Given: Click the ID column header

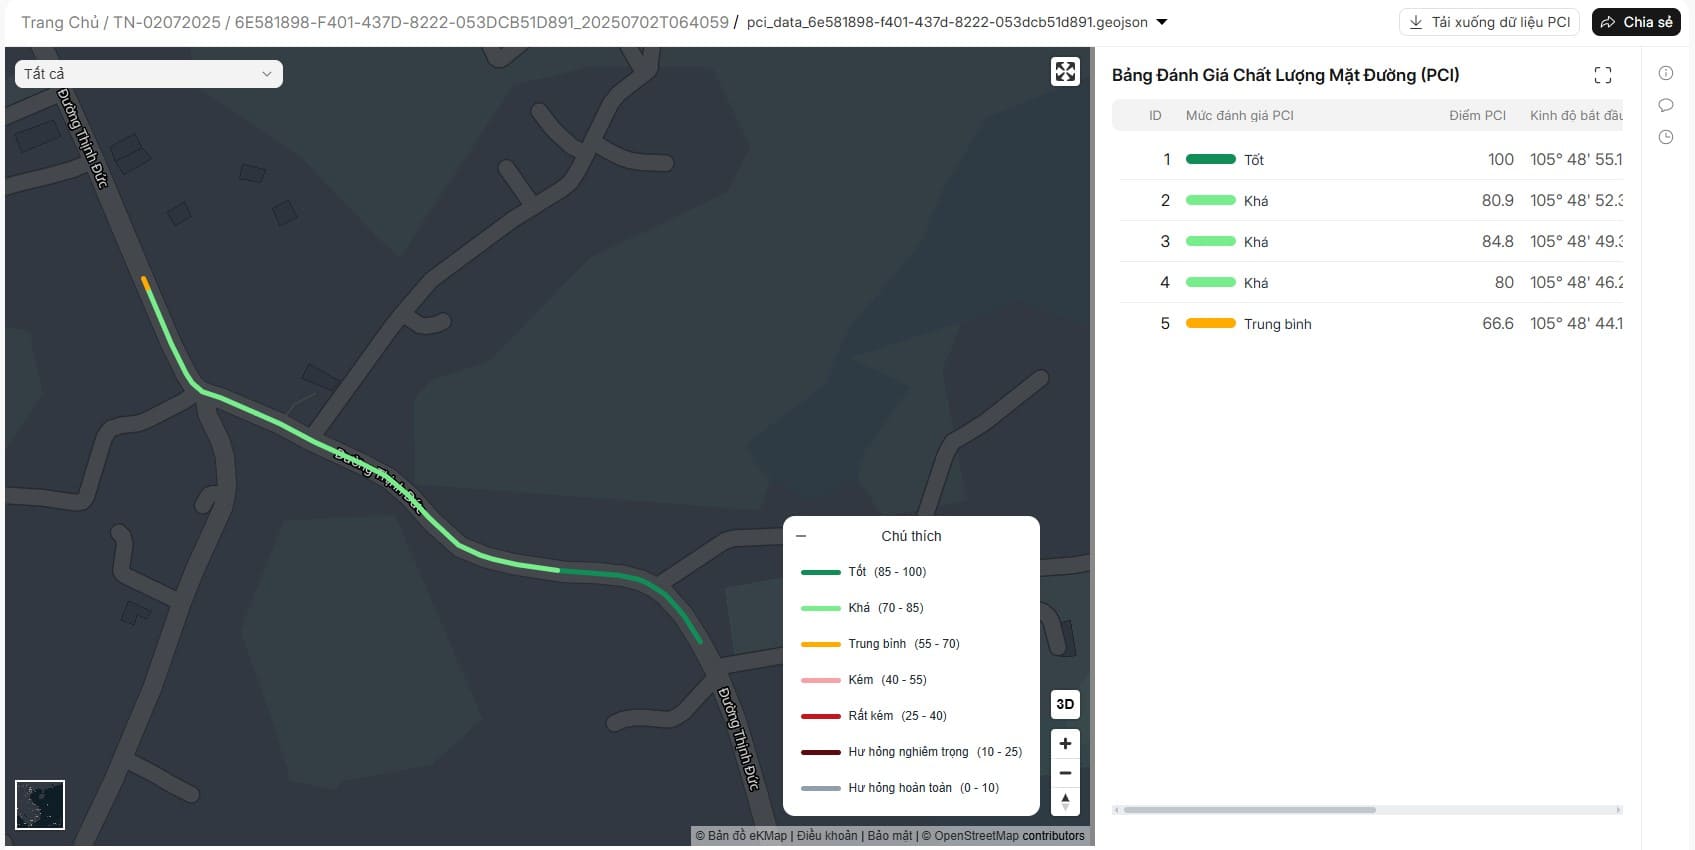Looking at the screenshot, I should tap(1155, 116).
